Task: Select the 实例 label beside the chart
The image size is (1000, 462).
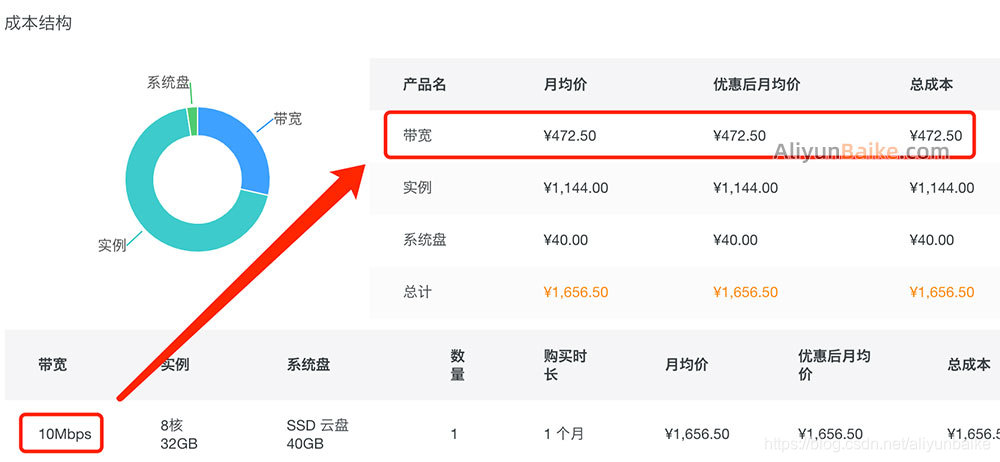Action: click(x=112, y=246)
